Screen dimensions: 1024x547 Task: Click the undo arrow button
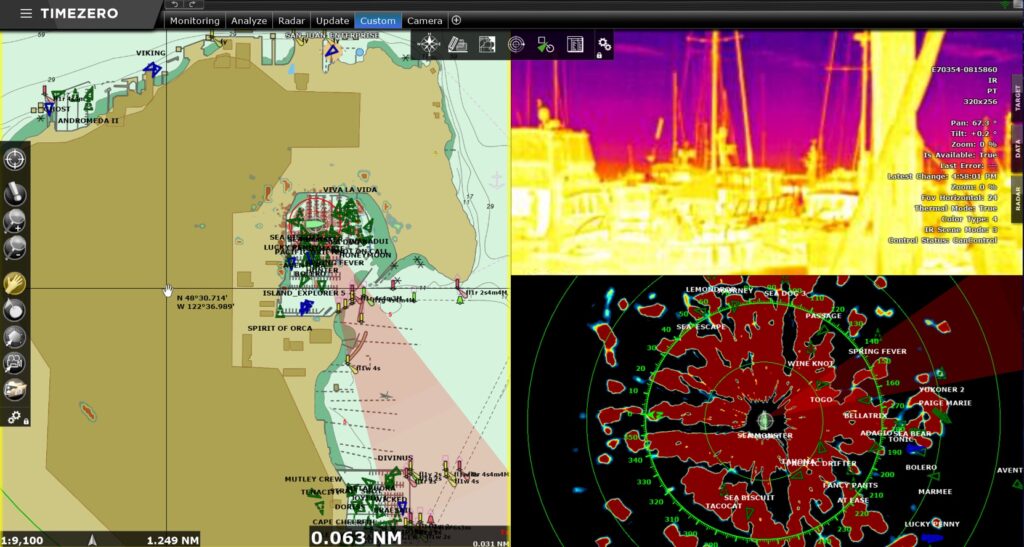click(174, 5)
